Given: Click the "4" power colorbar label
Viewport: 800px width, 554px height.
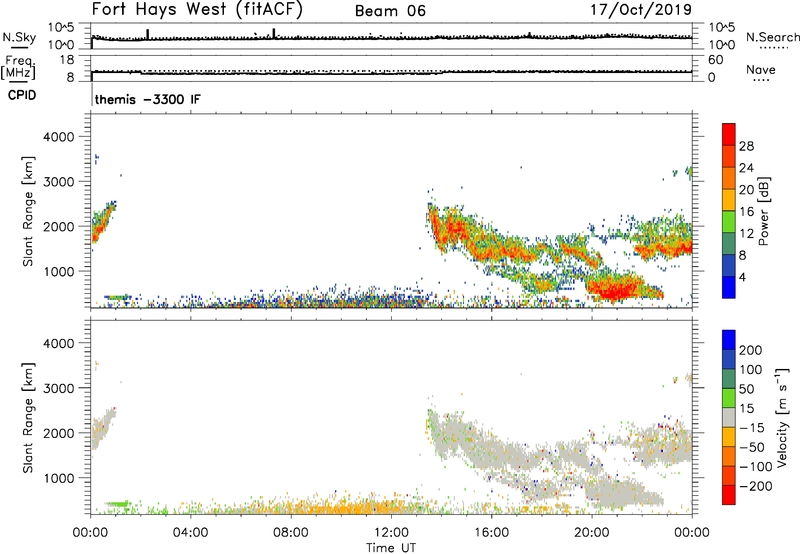Looking at the screenshot, I should [742, 277].
